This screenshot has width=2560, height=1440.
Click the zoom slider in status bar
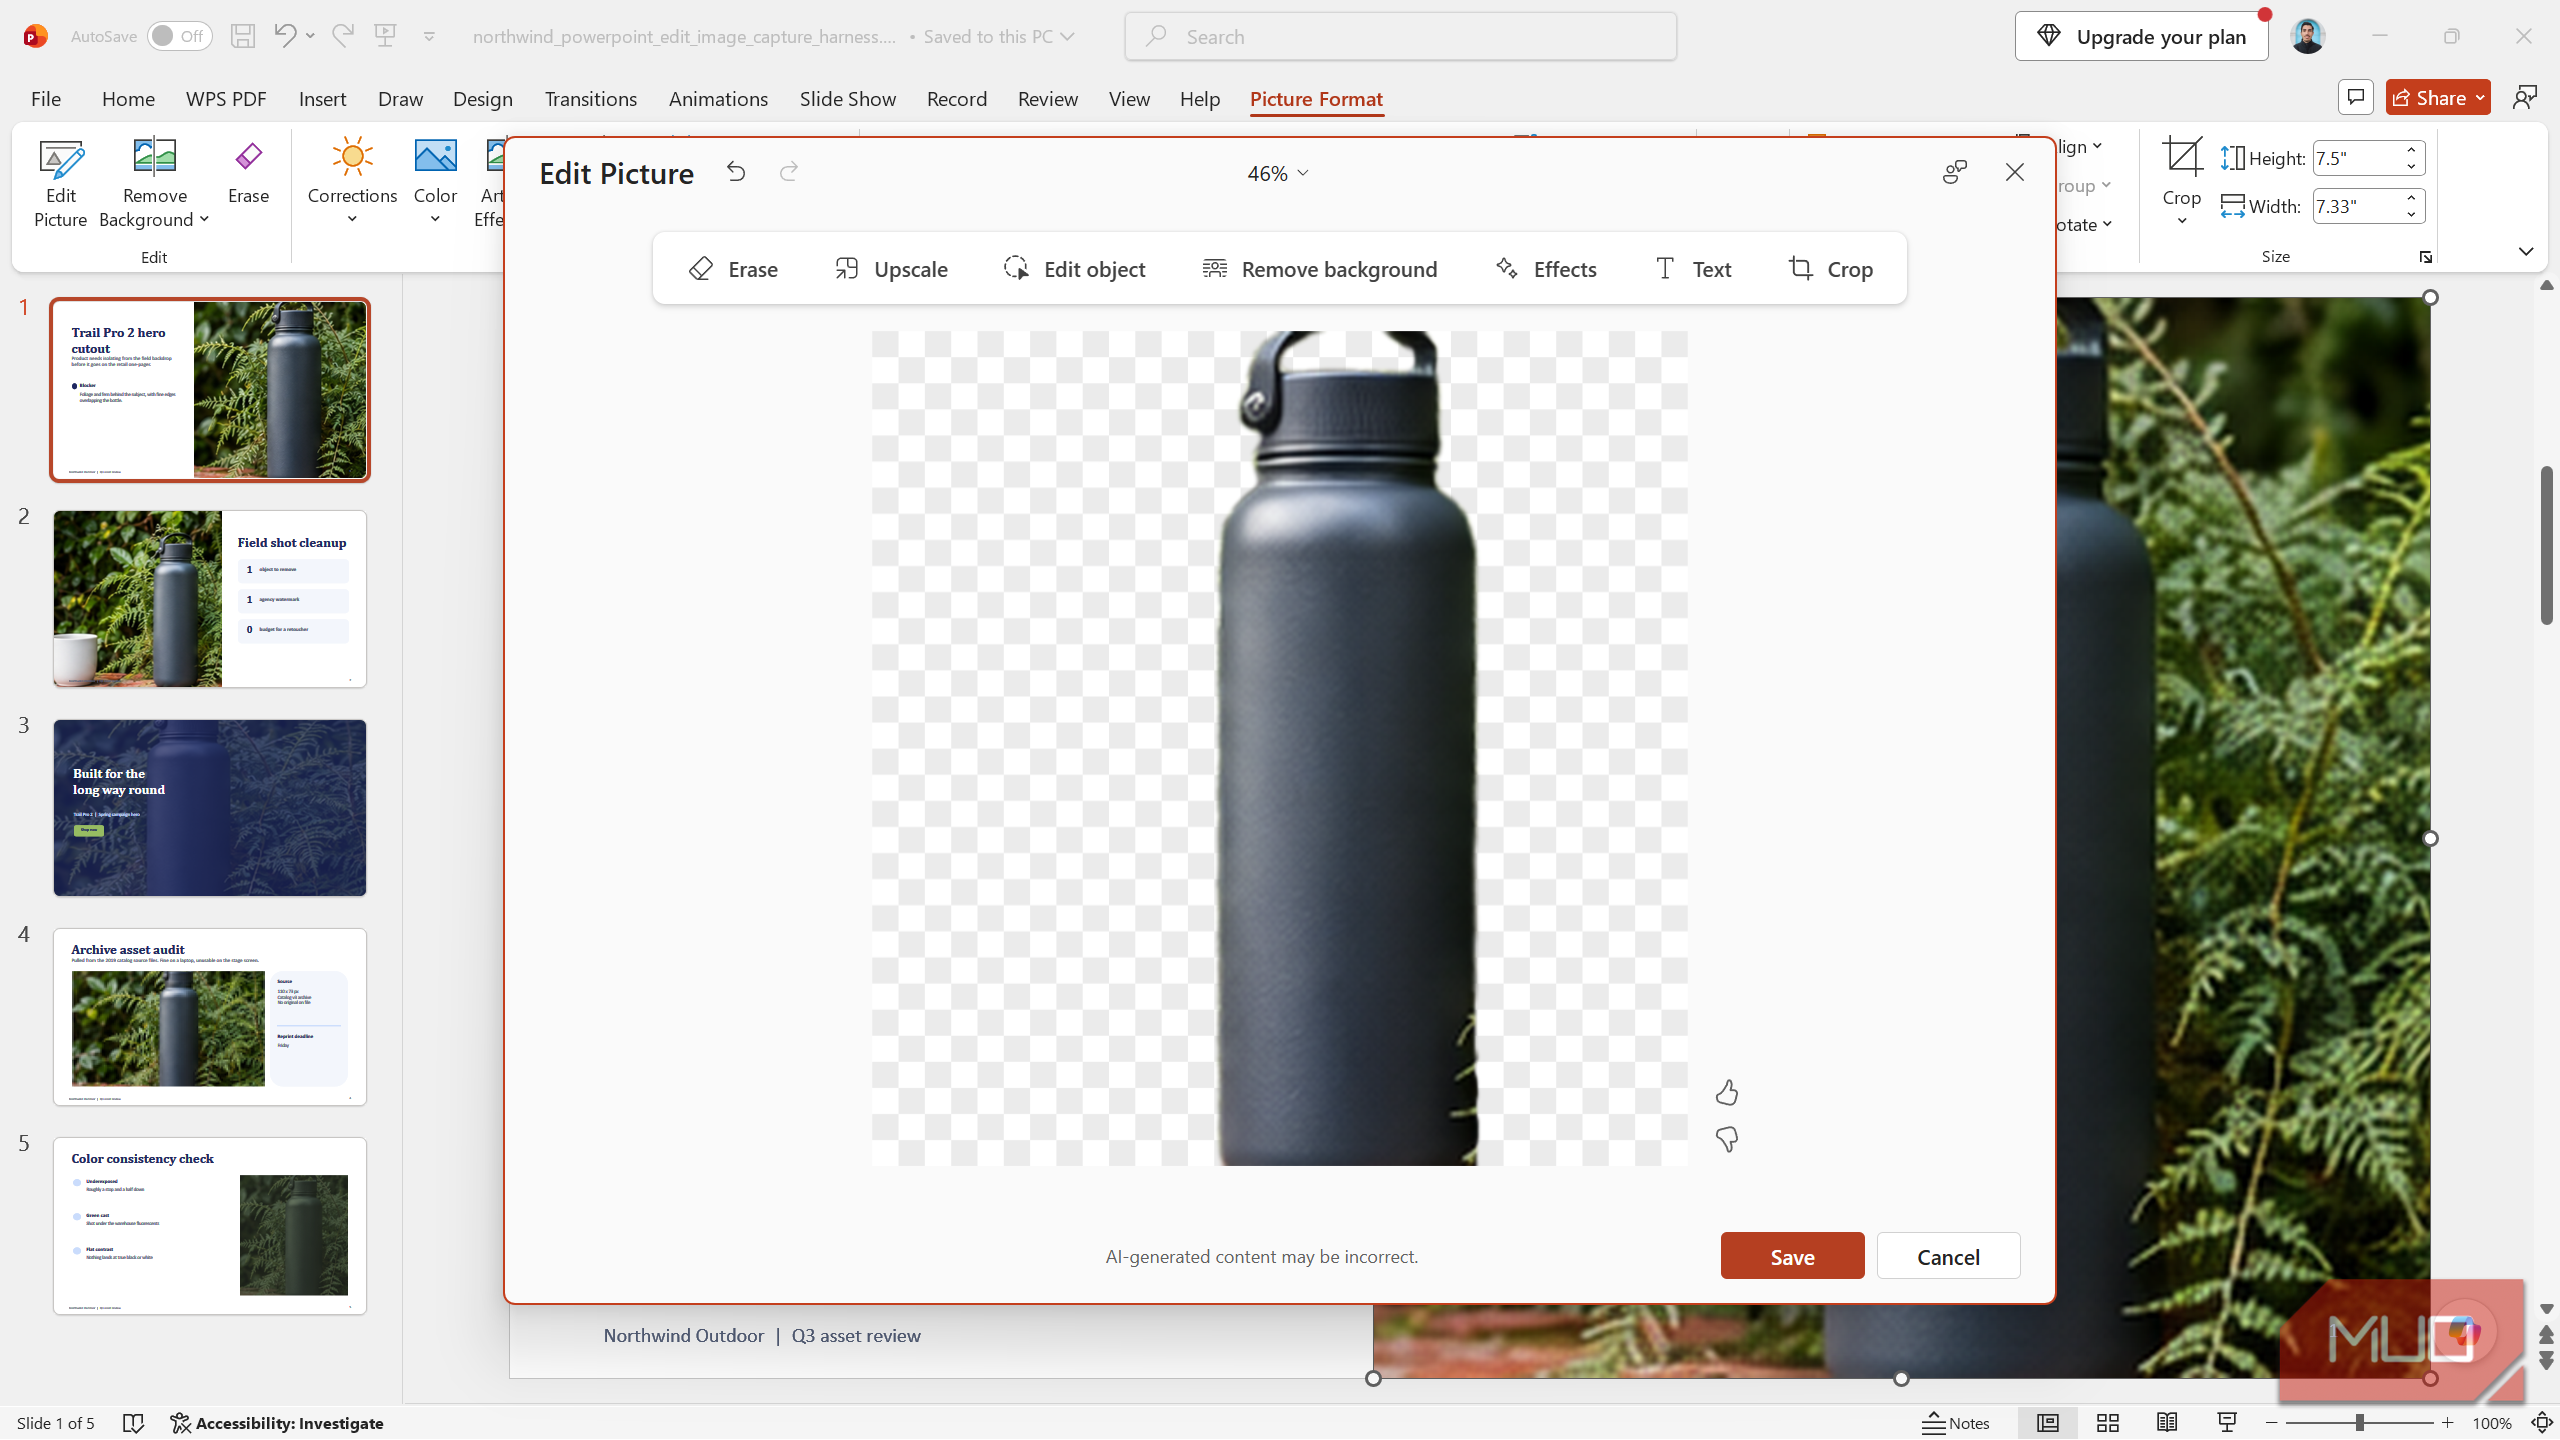tap(2359, 1423)
